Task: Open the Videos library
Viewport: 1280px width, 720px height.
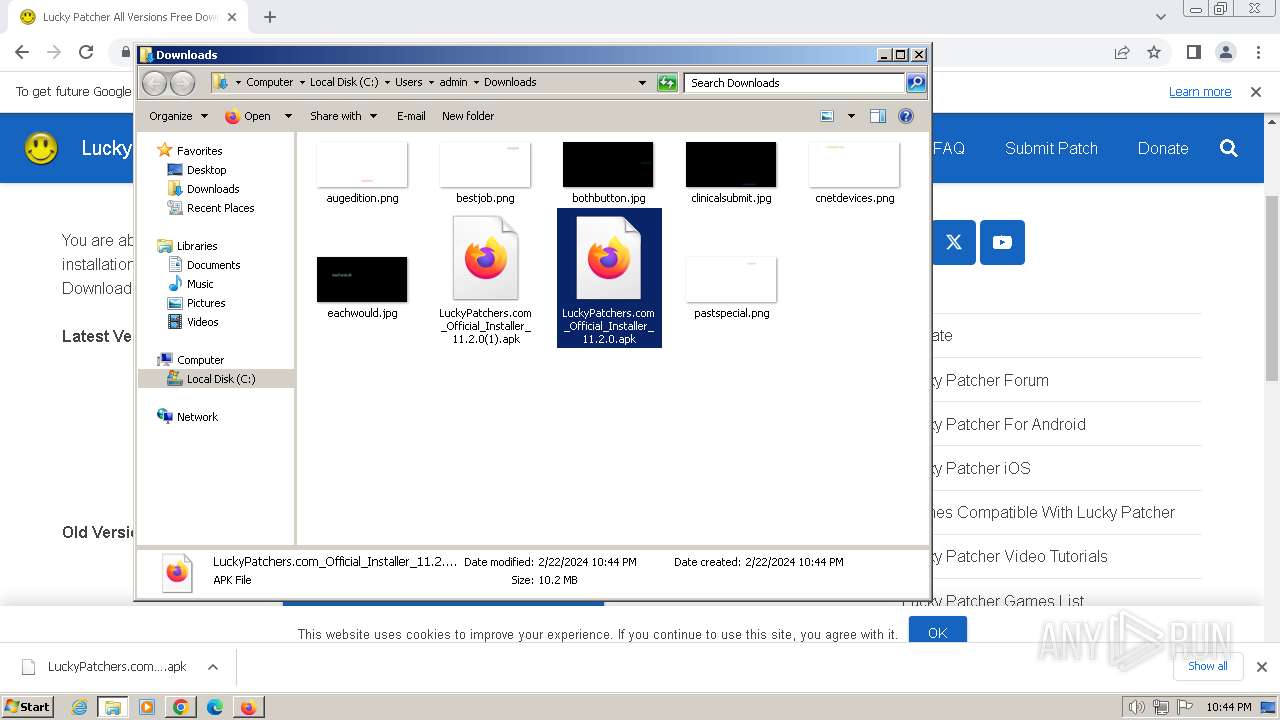Action: pyautogui.click(x=202, y=322)
